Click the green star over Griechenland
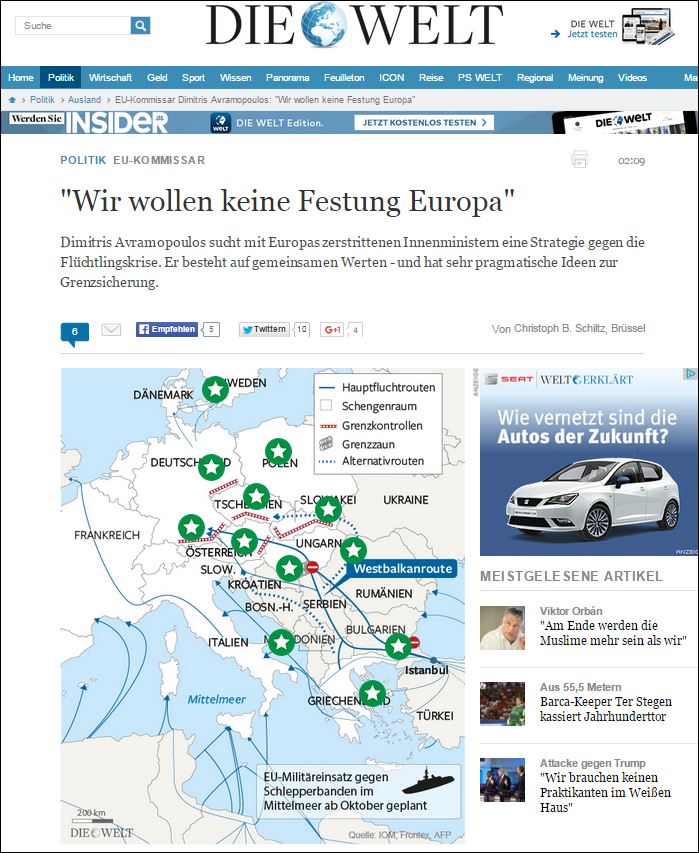The width and height of the screenshot is (699, 853). [x=372, y=693]
